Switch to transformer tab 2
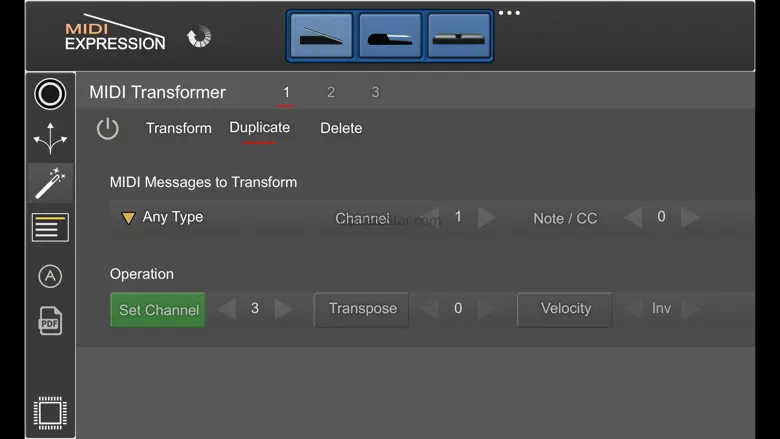Viewport: 780px width, 439px height. click(331, 92)
